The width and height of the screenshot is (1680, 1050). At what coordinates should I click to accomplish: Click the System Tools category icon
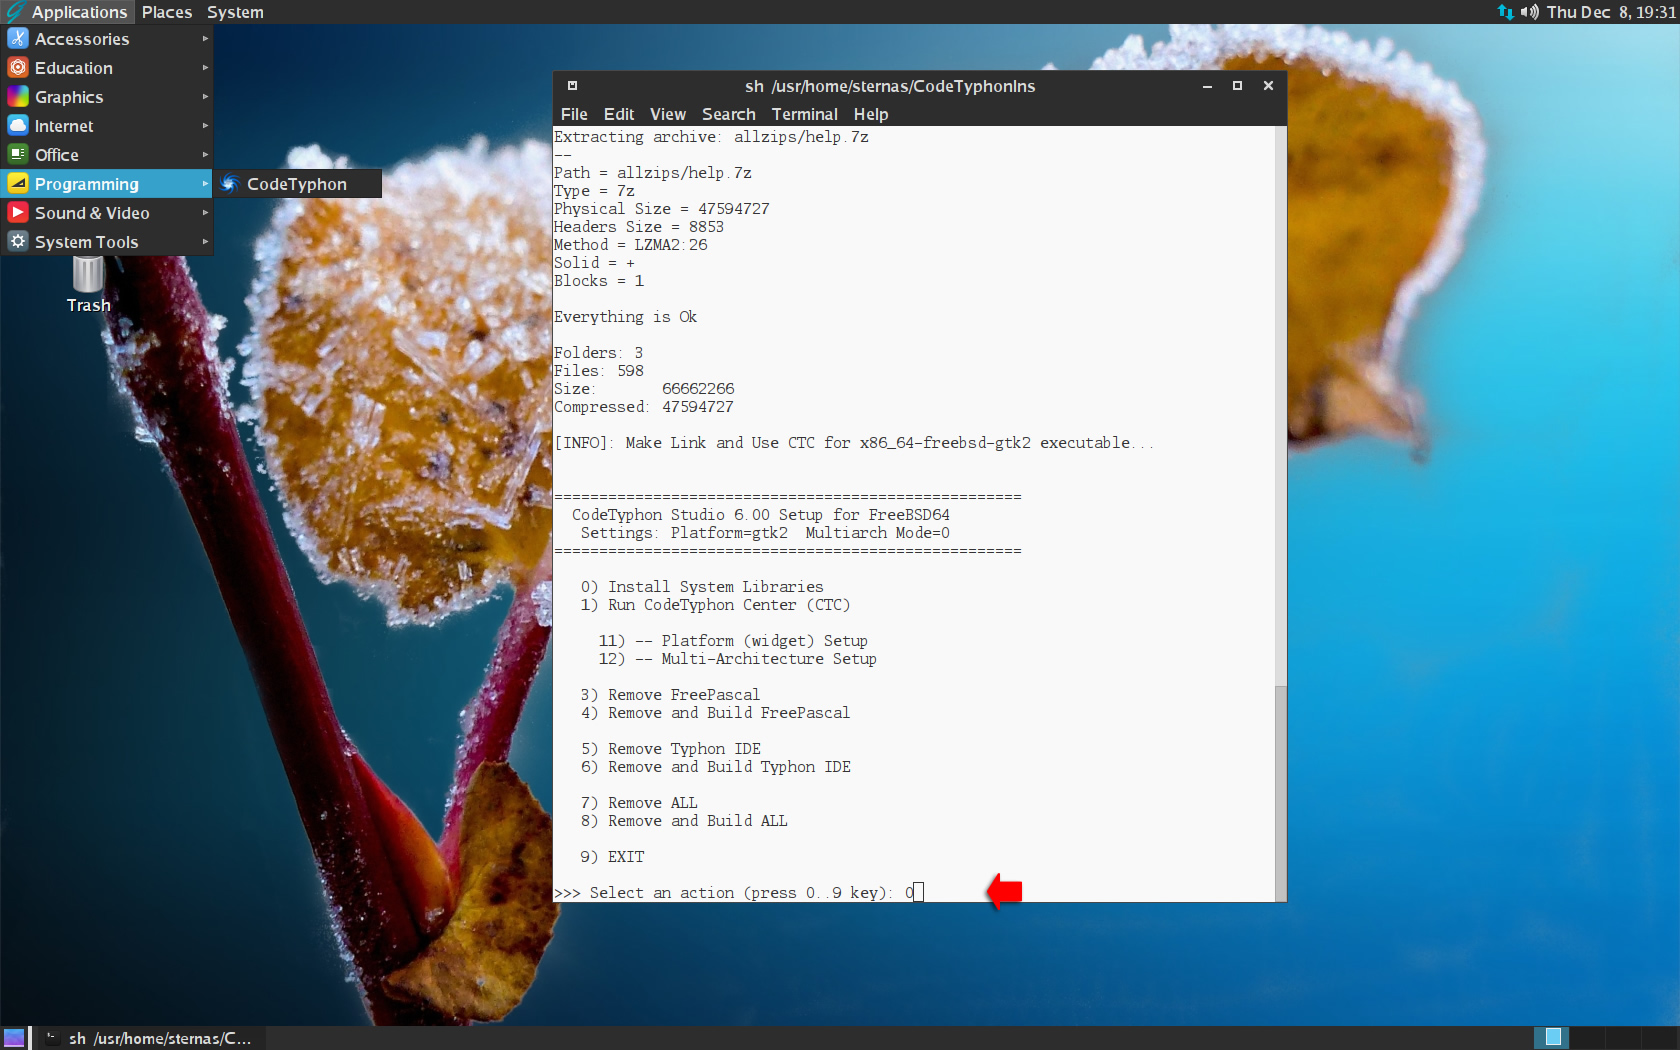click(18, 242)
